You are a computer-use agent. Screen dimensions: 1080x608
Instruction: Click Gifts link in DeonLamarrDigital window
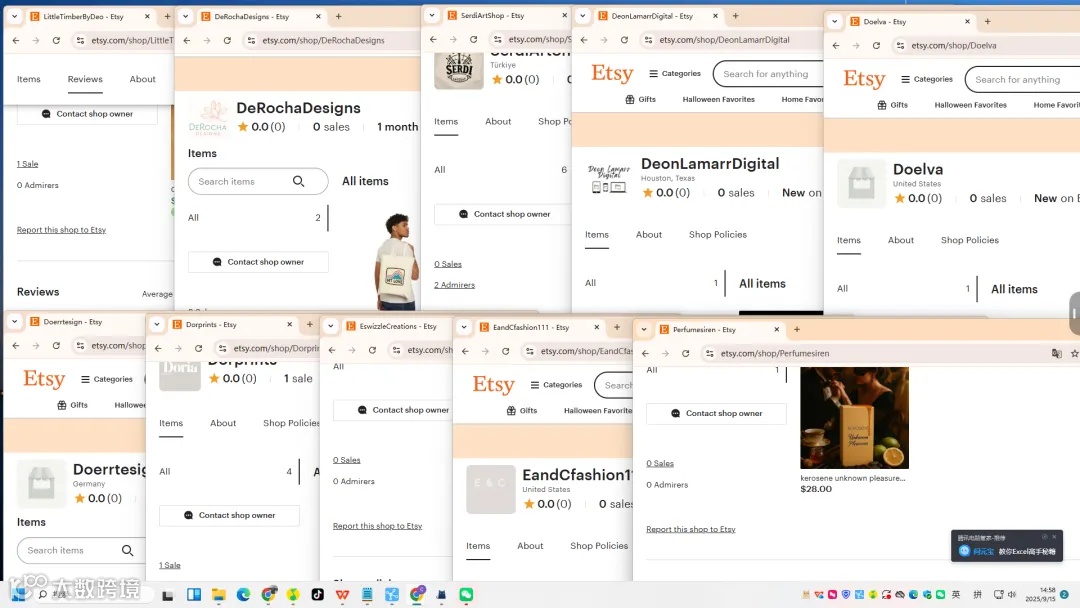[641, 99]
